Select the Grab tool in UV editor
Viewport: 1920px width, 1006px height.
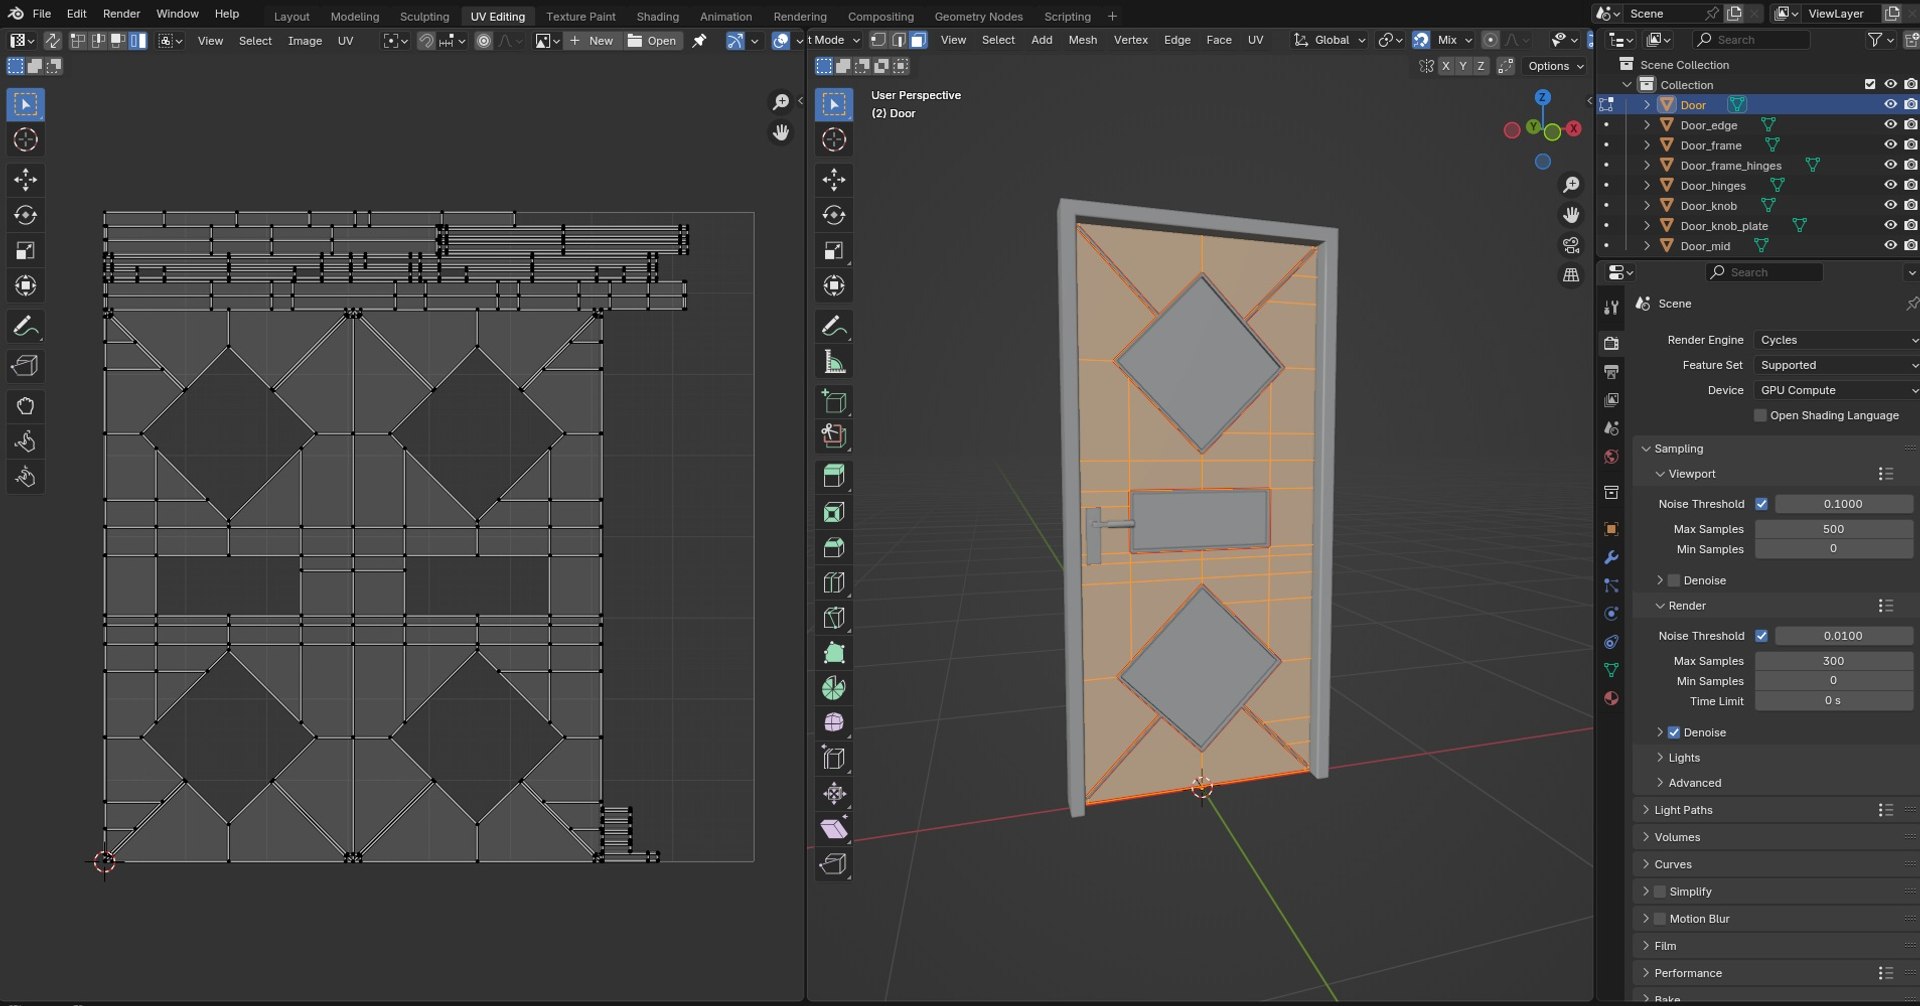[x=26, y=406]
